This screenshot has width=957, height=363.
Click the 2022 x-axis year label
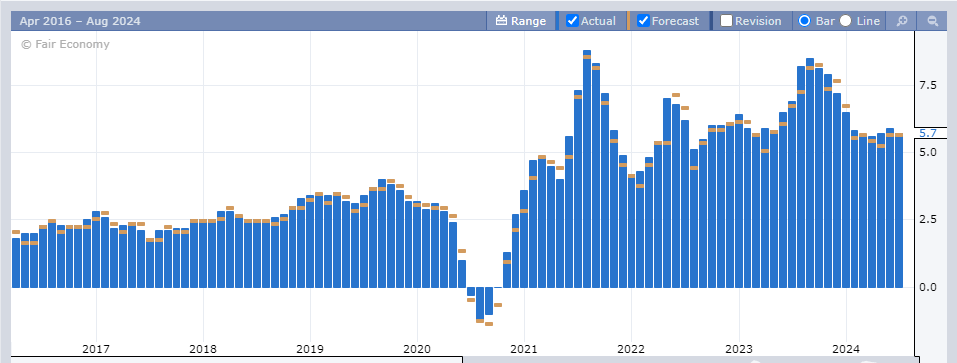coord(632,350)
